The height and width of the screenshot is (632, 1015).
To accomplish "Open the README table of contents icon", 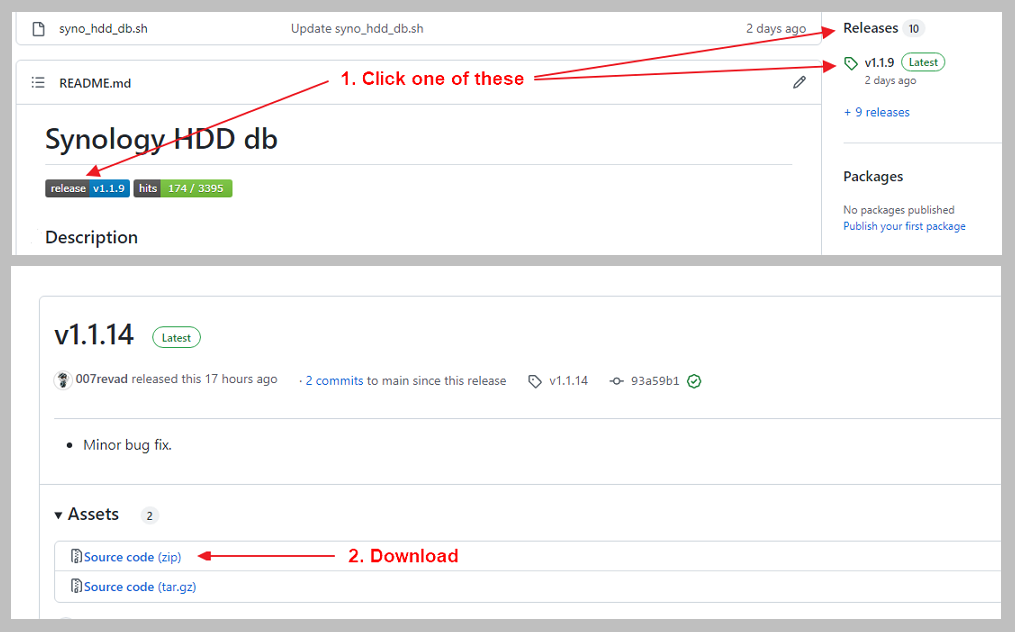I will pos(38,83).
